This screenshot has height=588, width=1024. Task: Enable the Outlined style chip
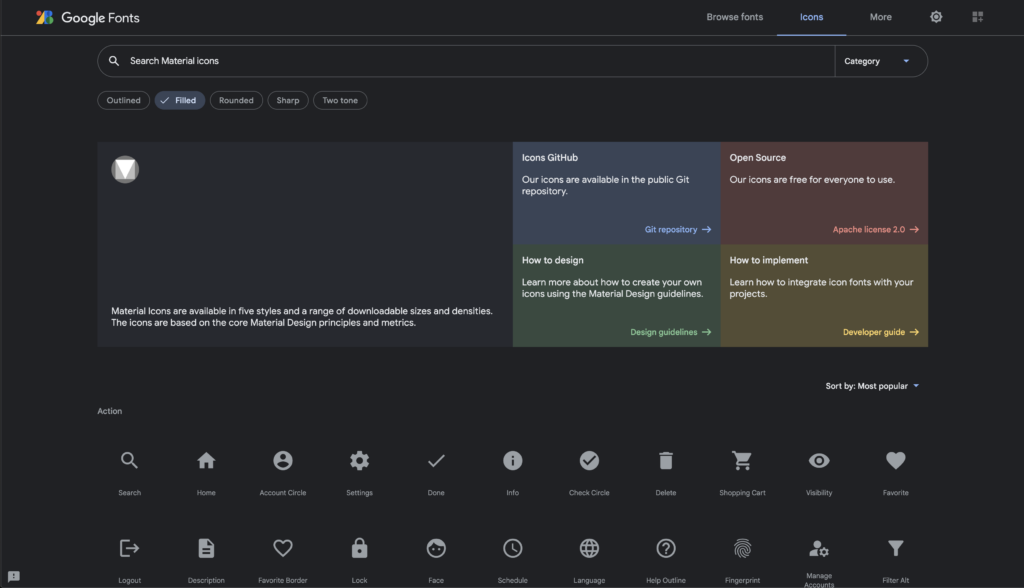[124, 100]
